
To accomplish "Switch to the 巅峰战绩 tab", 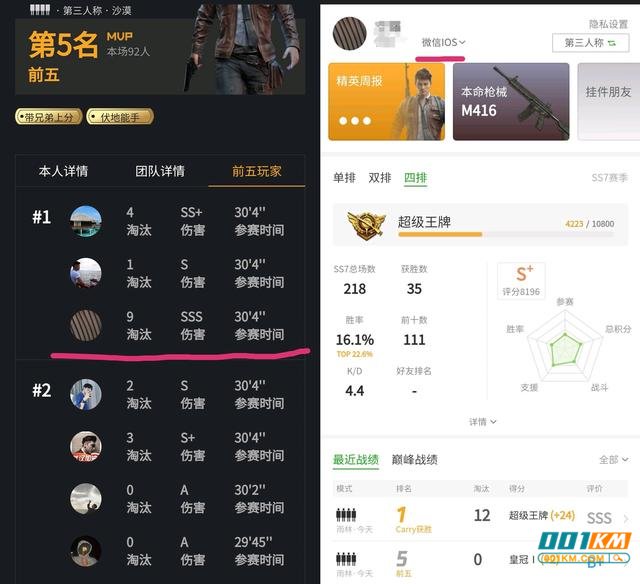I will coord(415,460).
